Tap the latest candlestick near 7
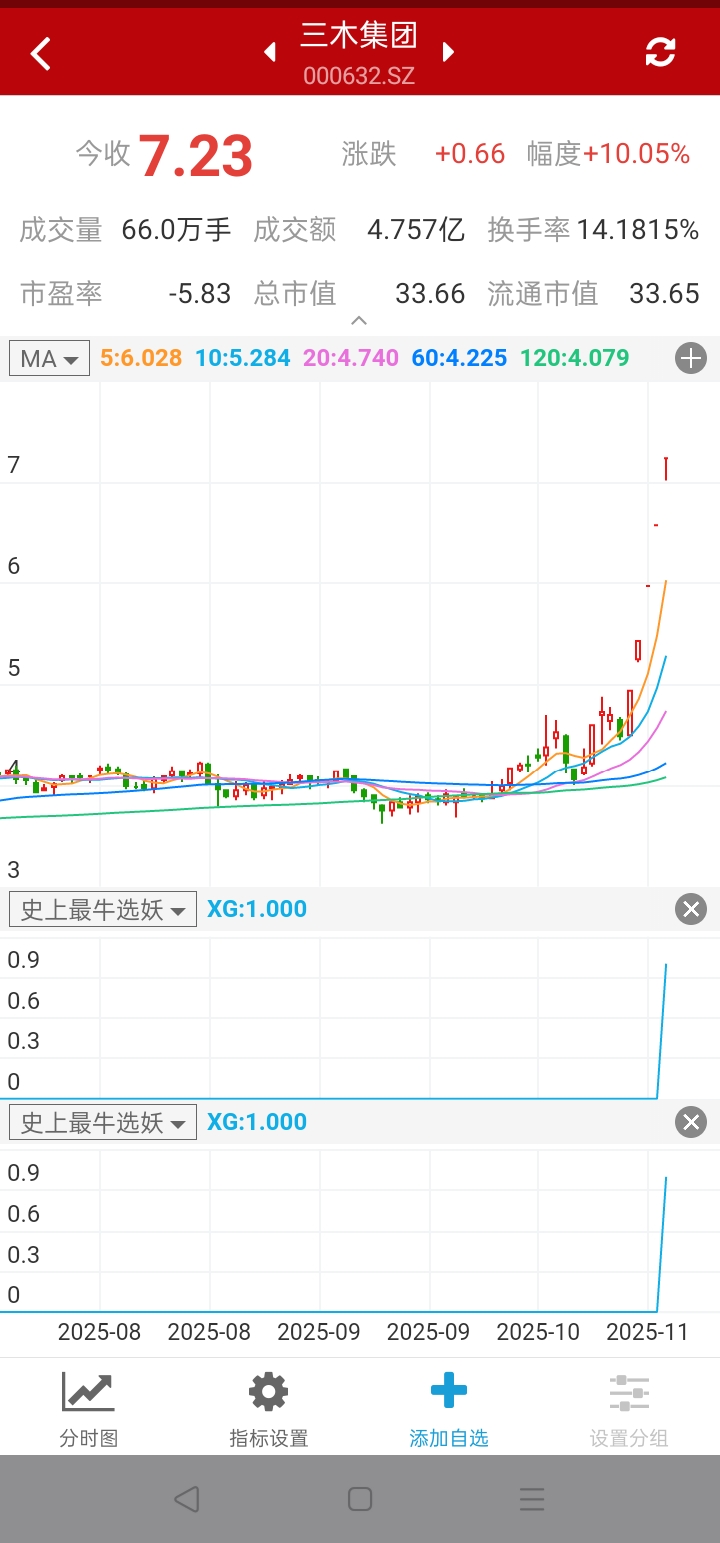Image resolution: width=720 pixels, height=1543 pixels. [x=666, y=468]
